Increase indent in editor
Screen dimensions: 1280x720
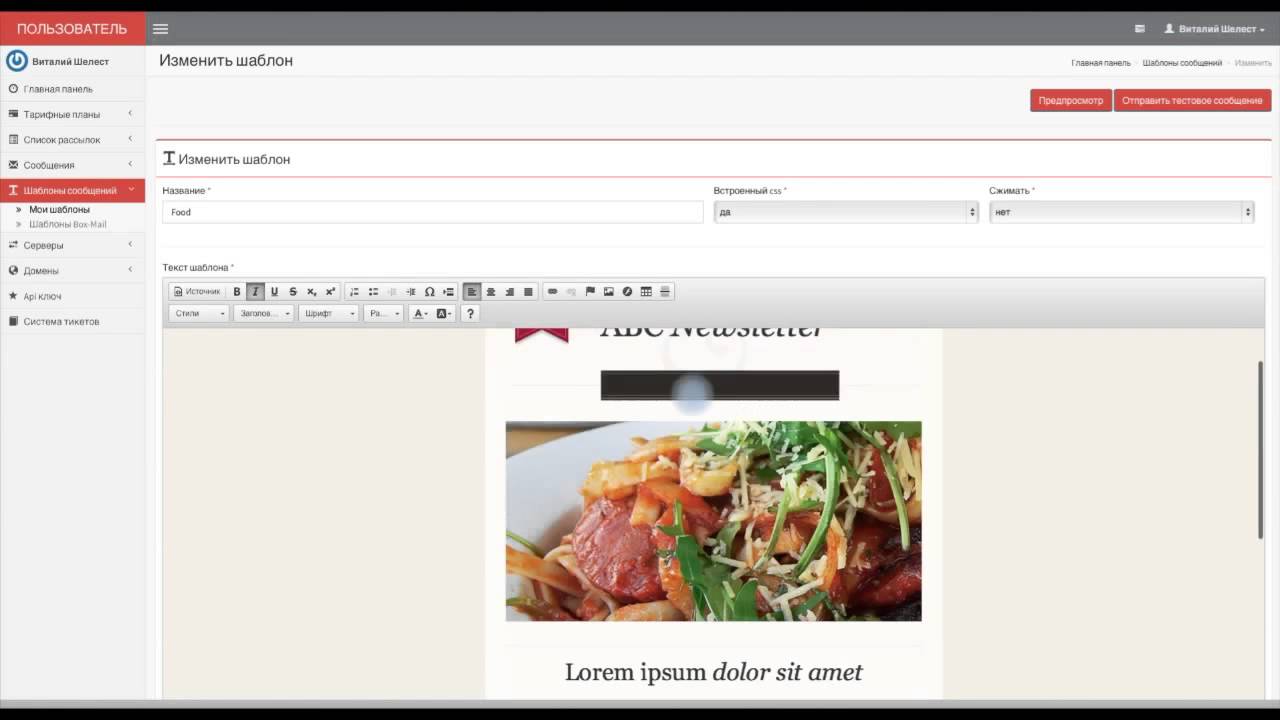pos(411,292)
